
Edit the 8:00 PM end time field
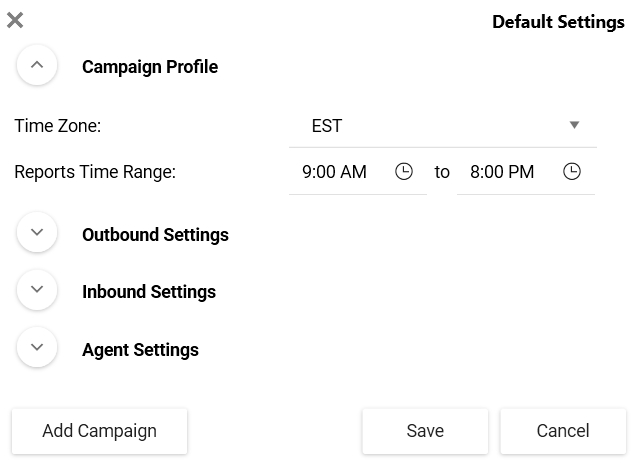[526, 172]
